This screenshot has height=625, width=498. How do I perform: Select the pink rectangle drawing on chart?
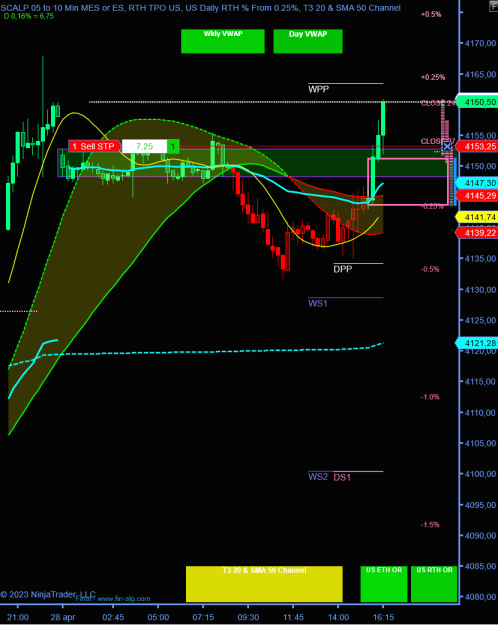click(407, 182)
